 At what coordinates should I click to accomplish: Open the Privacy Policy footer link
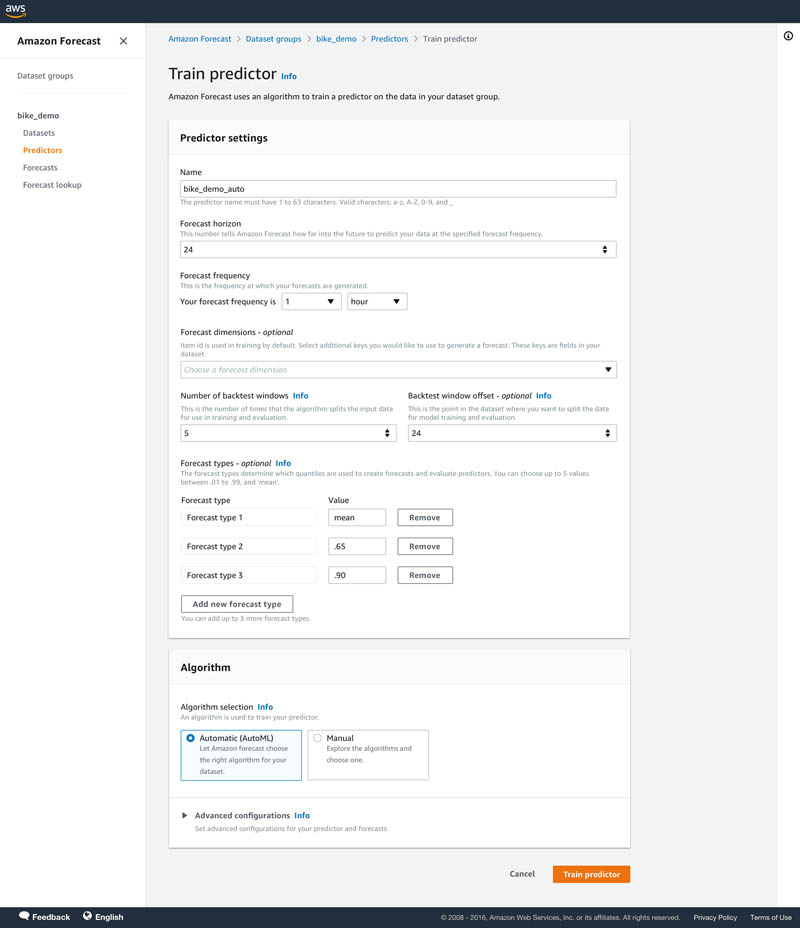click(x=715, y=917)
